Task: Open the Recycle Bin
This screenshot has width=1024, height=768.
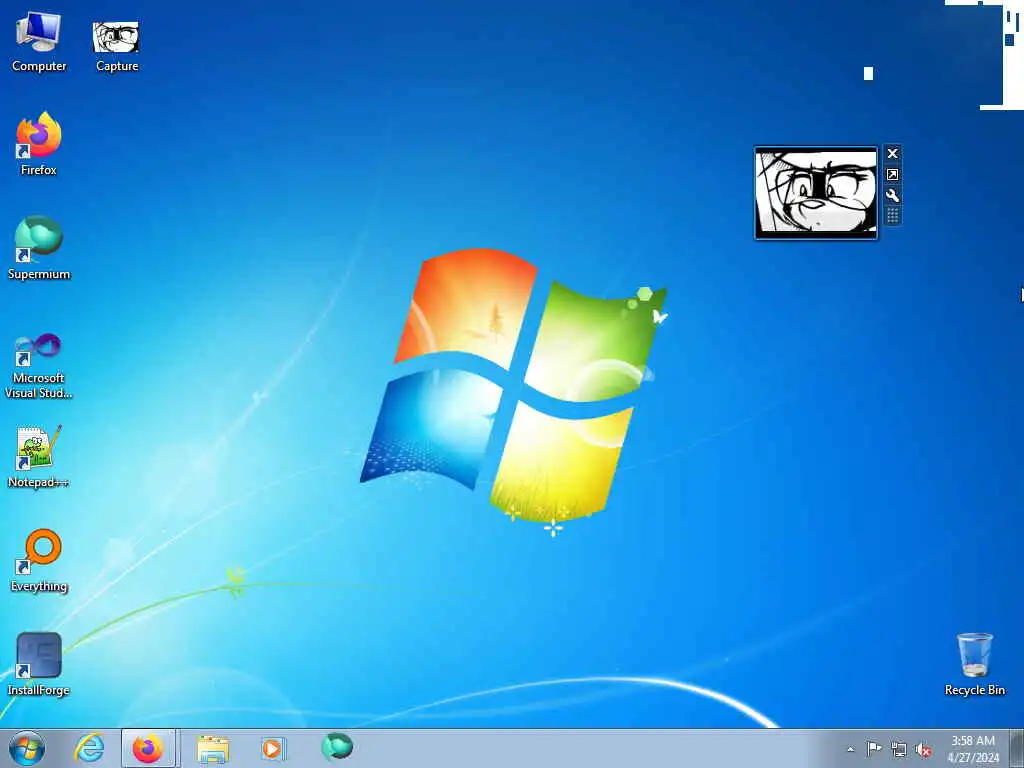Action: pyautogui.click(x=974, y=664)
